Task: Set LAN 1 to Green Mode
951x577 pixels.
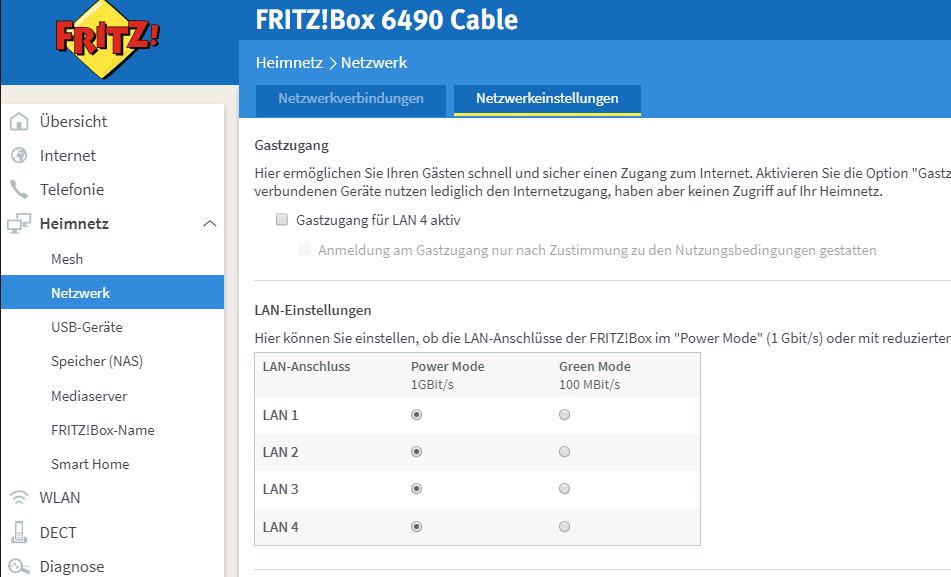Action: tap(564, 415)
